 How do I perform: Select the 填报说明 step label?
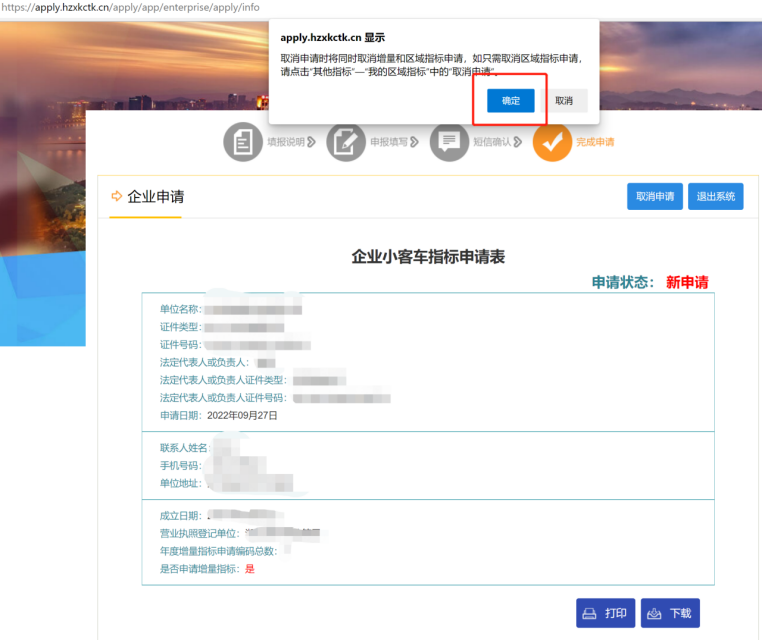[x=285, y=142]
